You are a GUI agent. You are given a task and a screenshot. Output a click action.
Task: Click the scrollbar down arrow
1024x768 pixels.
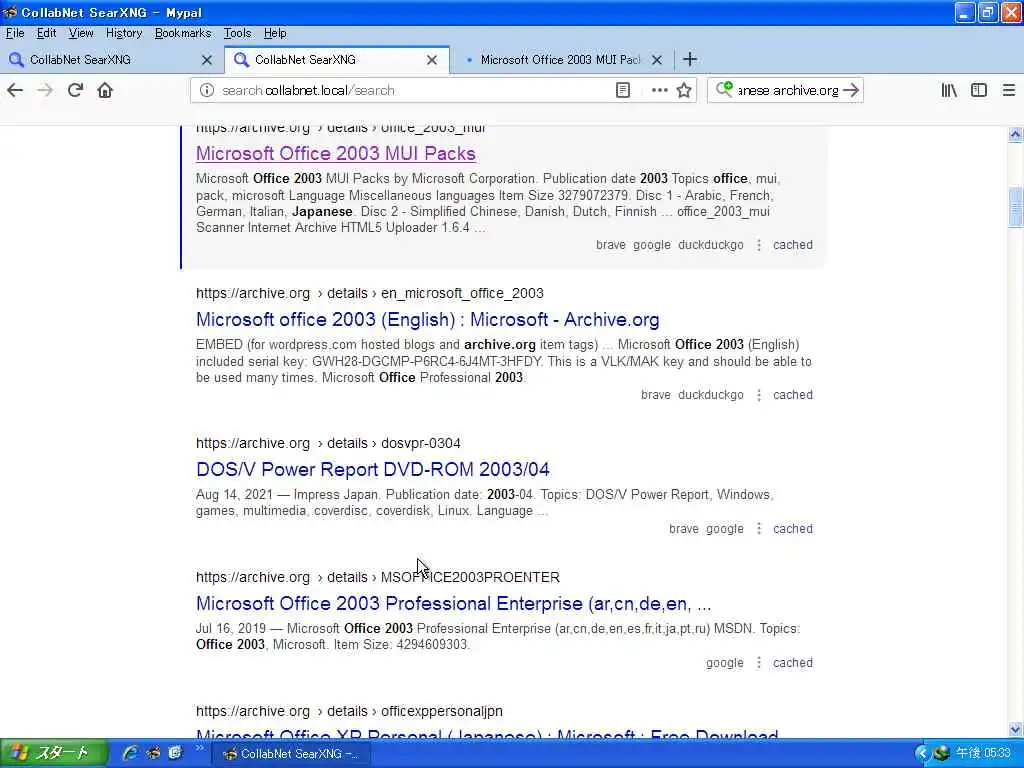click(1015, 729)
